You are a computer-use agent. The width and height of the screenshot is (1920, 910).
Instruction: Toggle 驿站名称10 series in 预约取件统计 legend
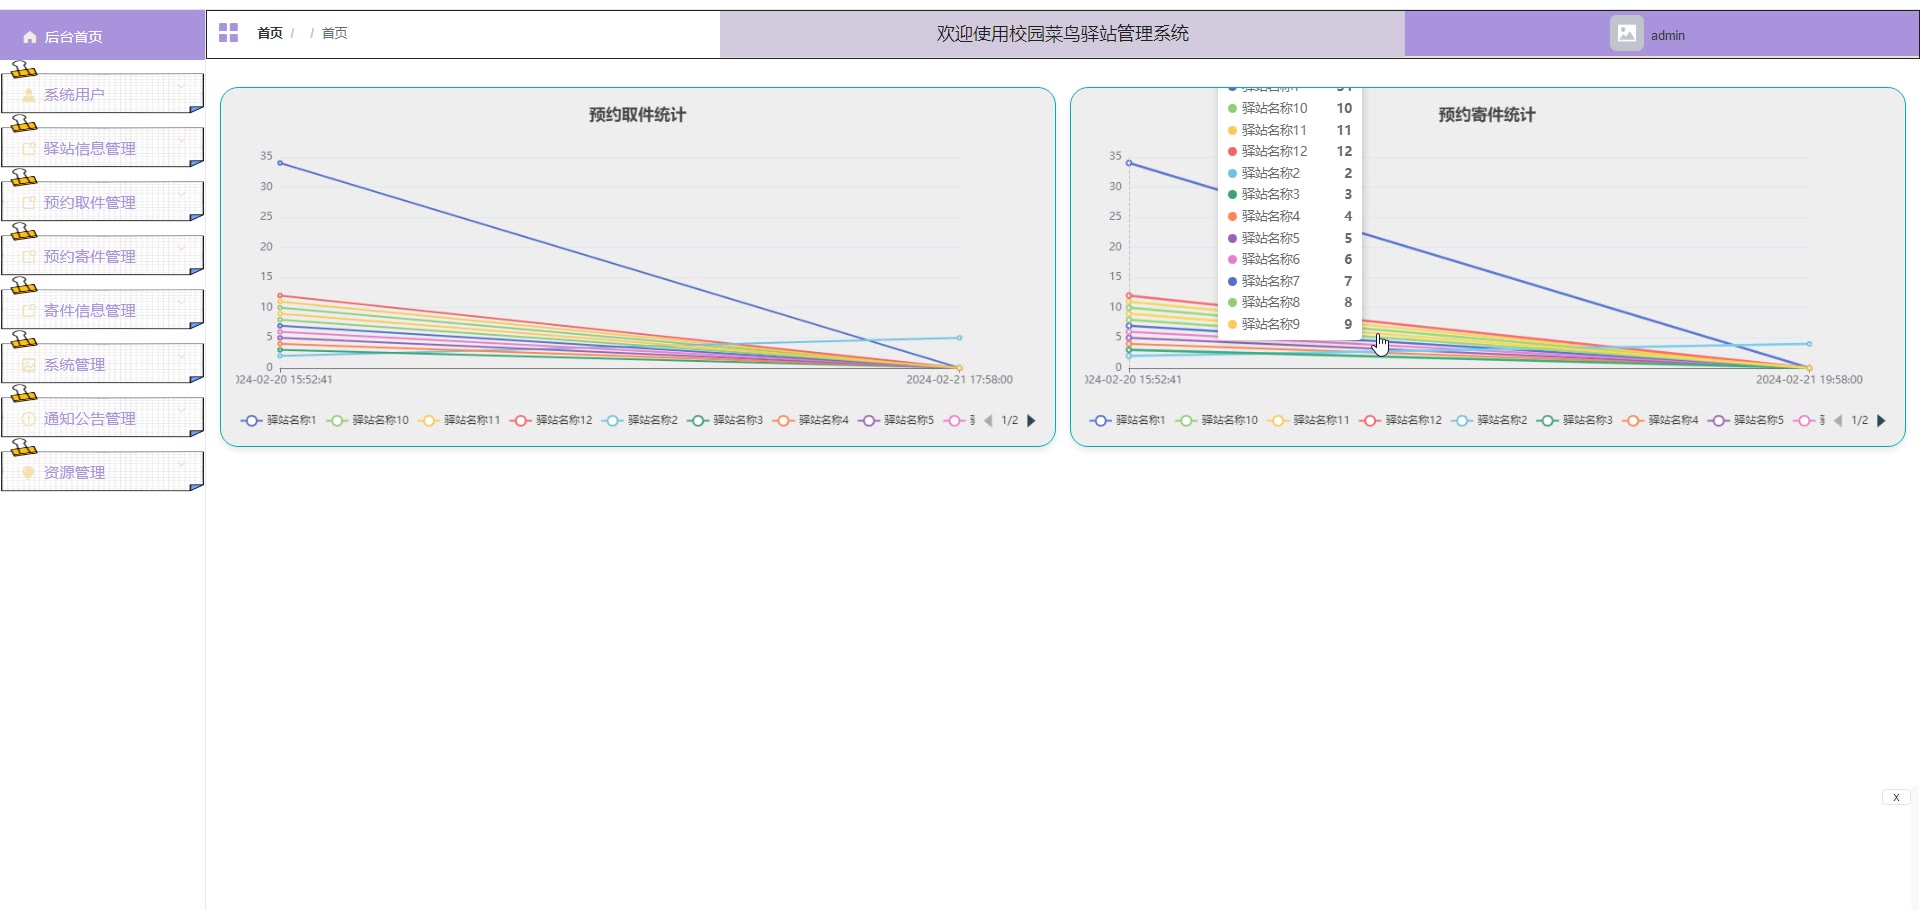pos(367,421)
